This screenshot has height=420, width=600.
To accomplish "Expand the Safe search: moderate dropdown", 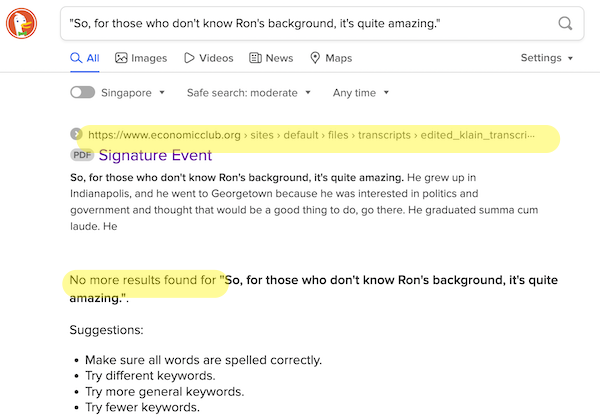I will click(x=249, y=93).
